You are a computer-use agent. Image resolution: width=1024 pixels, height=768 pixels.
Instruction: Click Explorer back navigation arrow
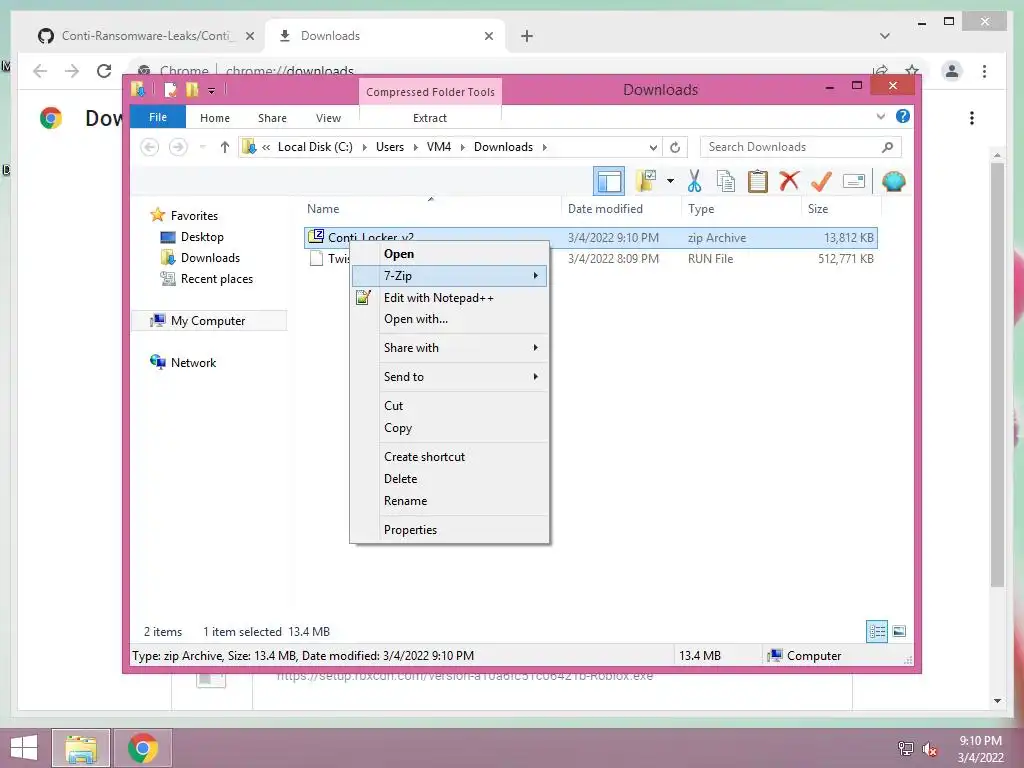coord(150,147)
